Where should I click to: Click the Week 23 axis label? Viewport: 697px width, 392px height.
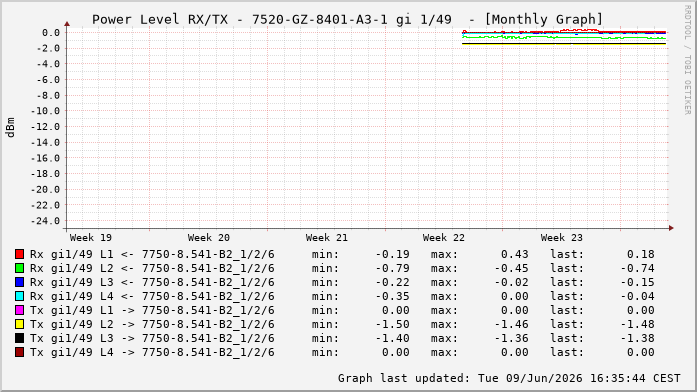tap(561, 238)
